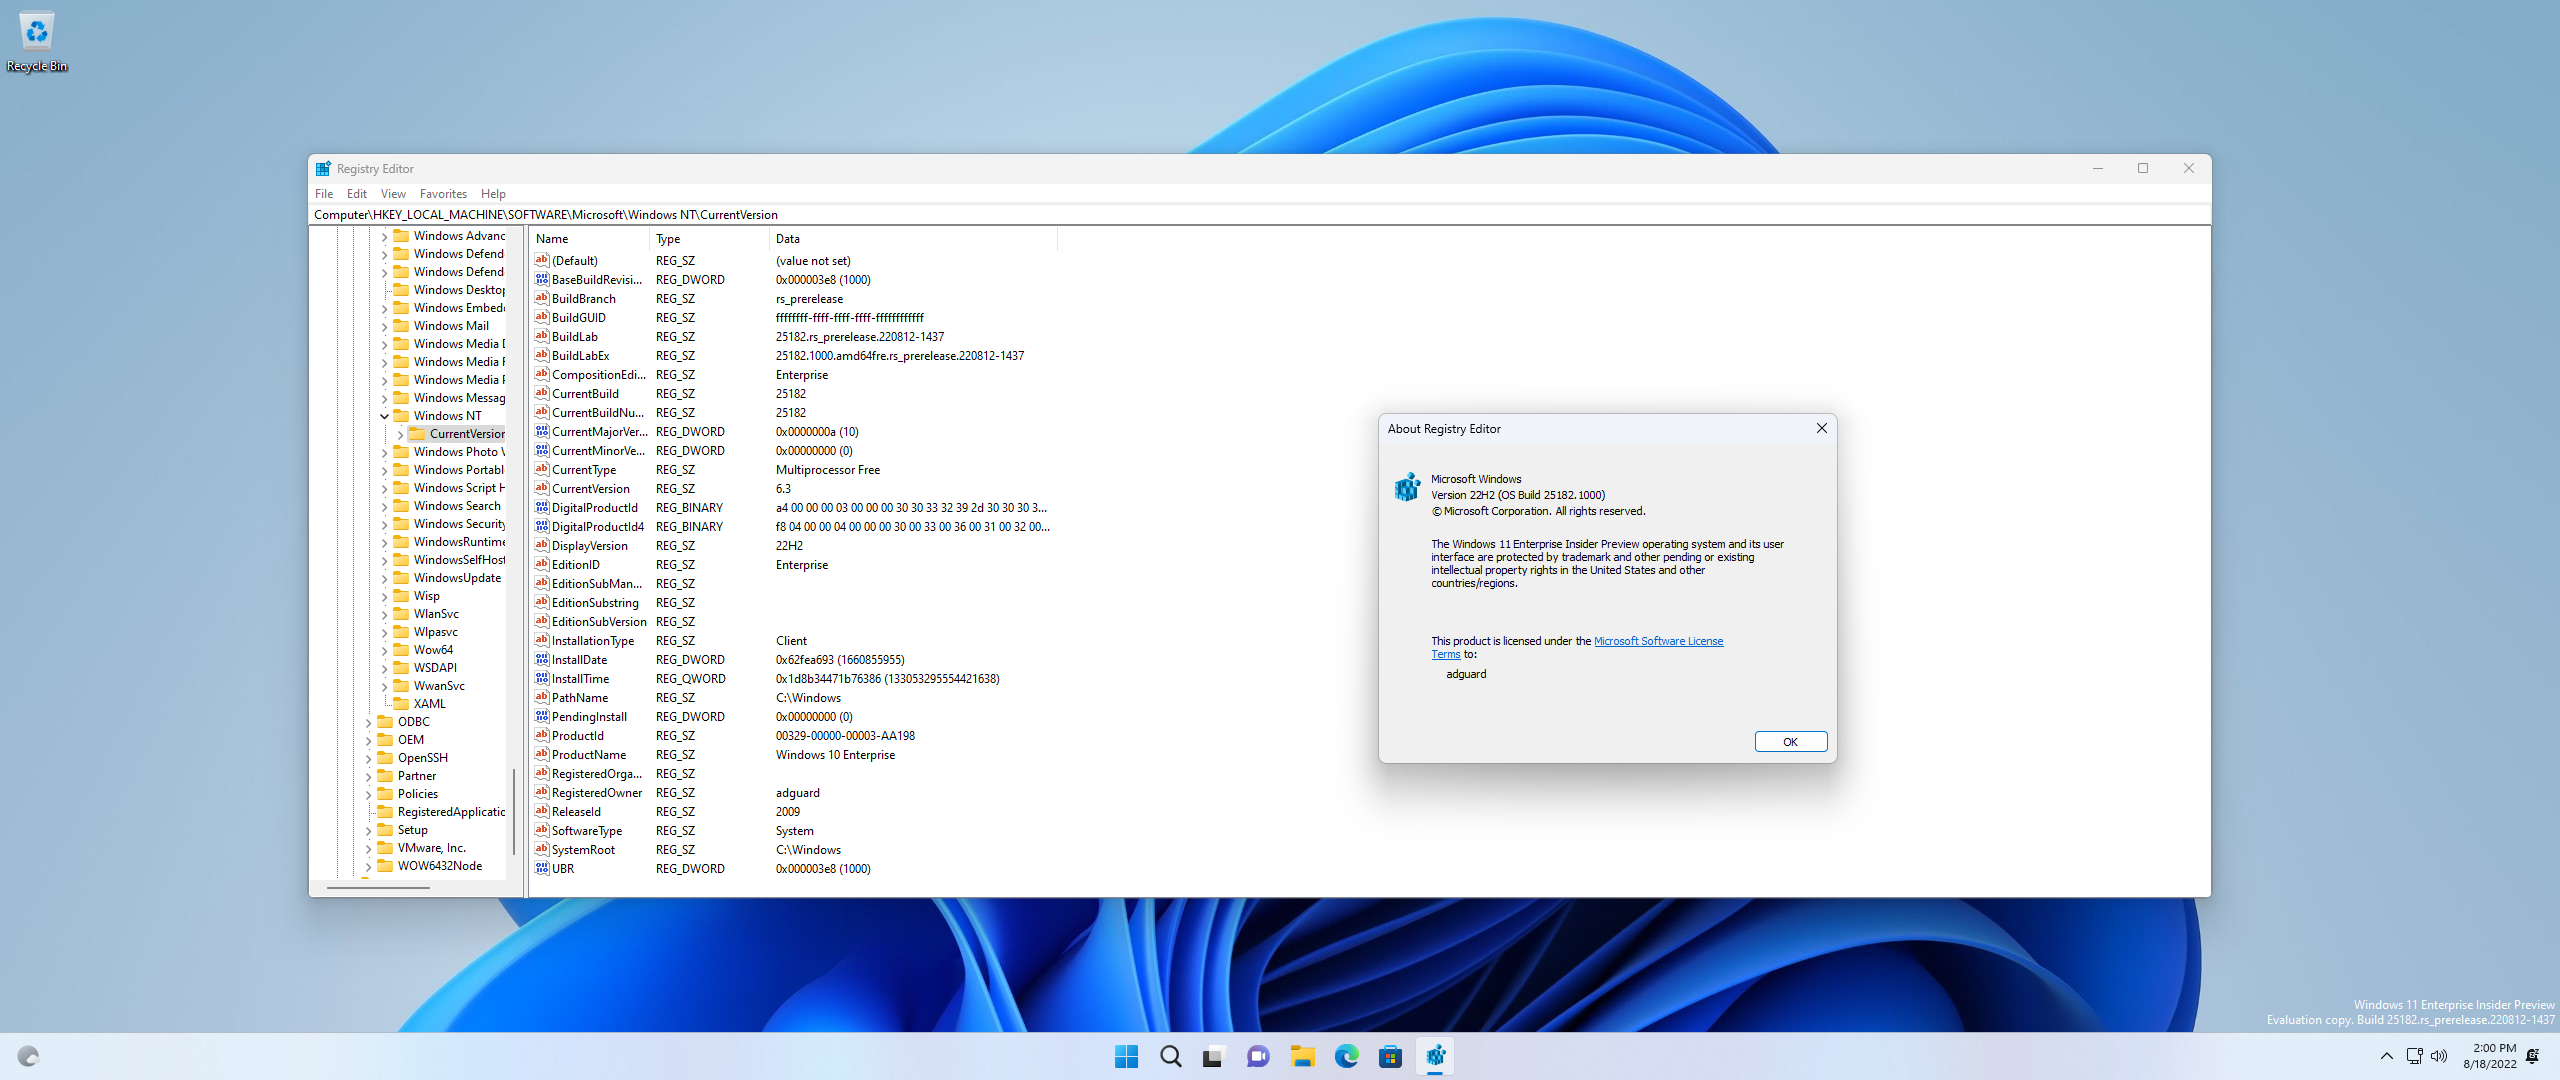Sort by the Data column header
This screenshot has width=2560, height=1080.
[912, 239]
